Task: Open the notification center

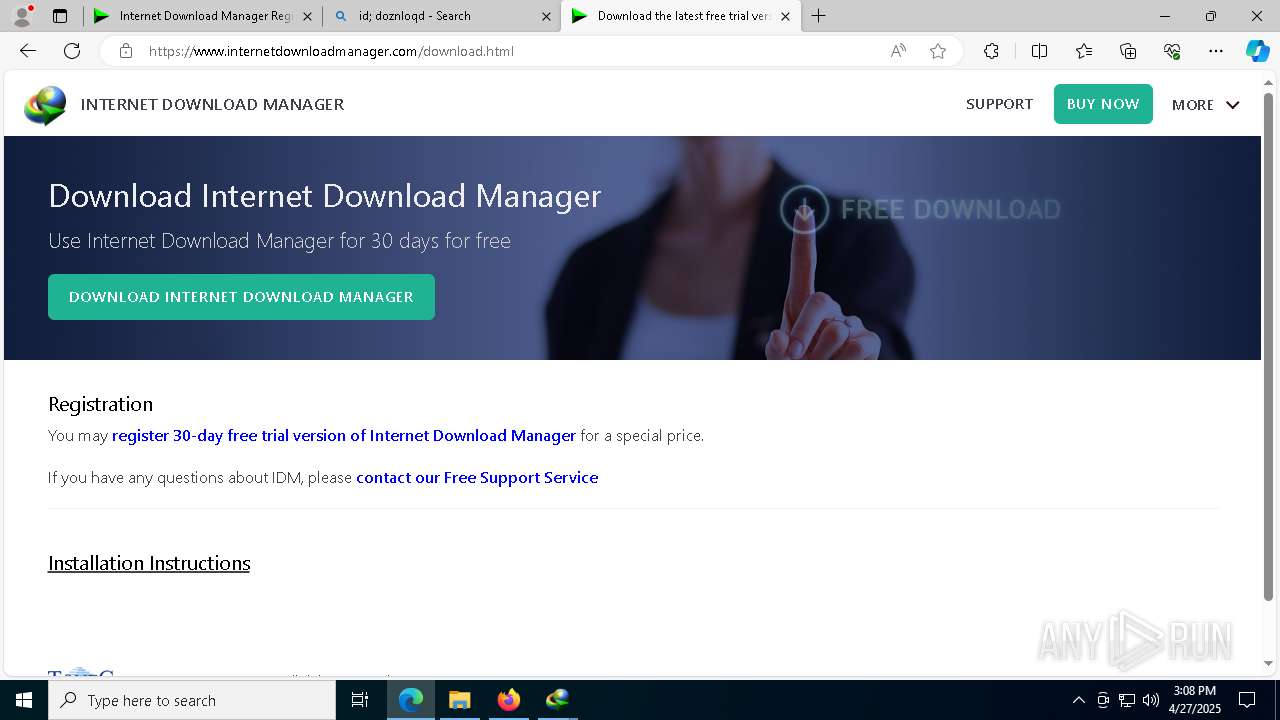Action: tap(1247, 700)
